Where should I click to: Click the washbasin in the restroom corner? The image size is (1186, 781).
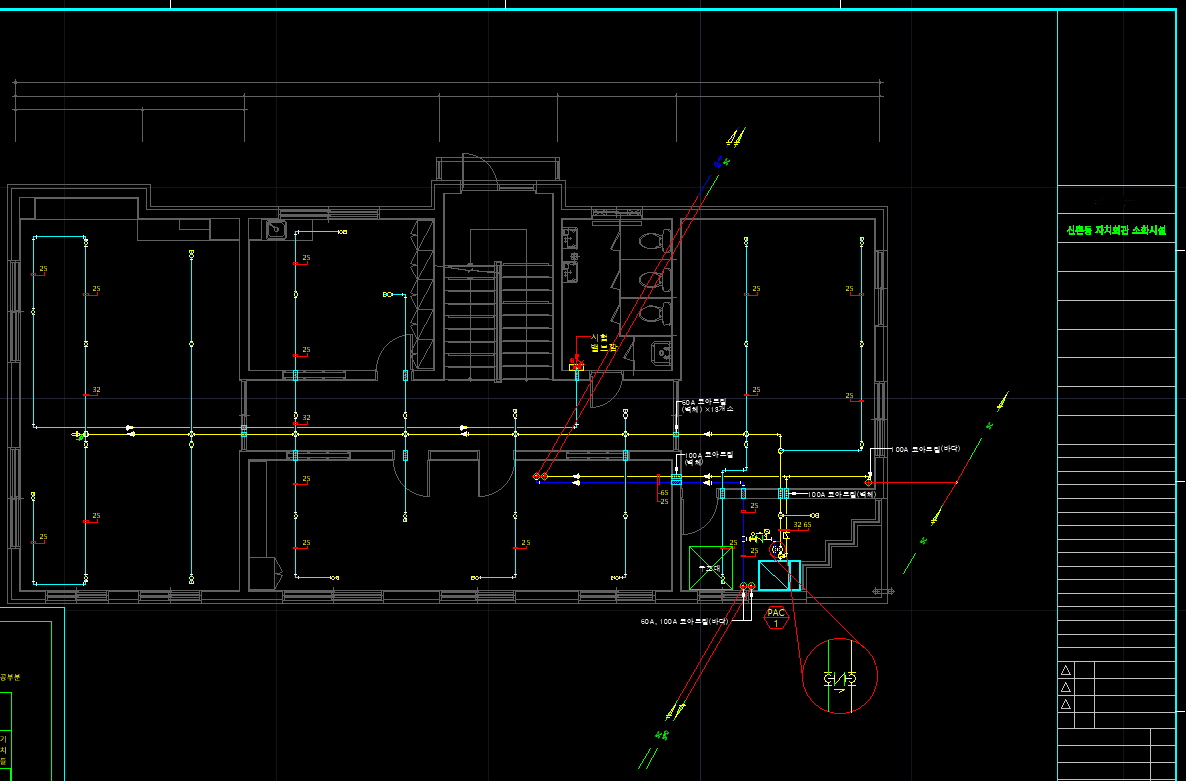(661, 353)
